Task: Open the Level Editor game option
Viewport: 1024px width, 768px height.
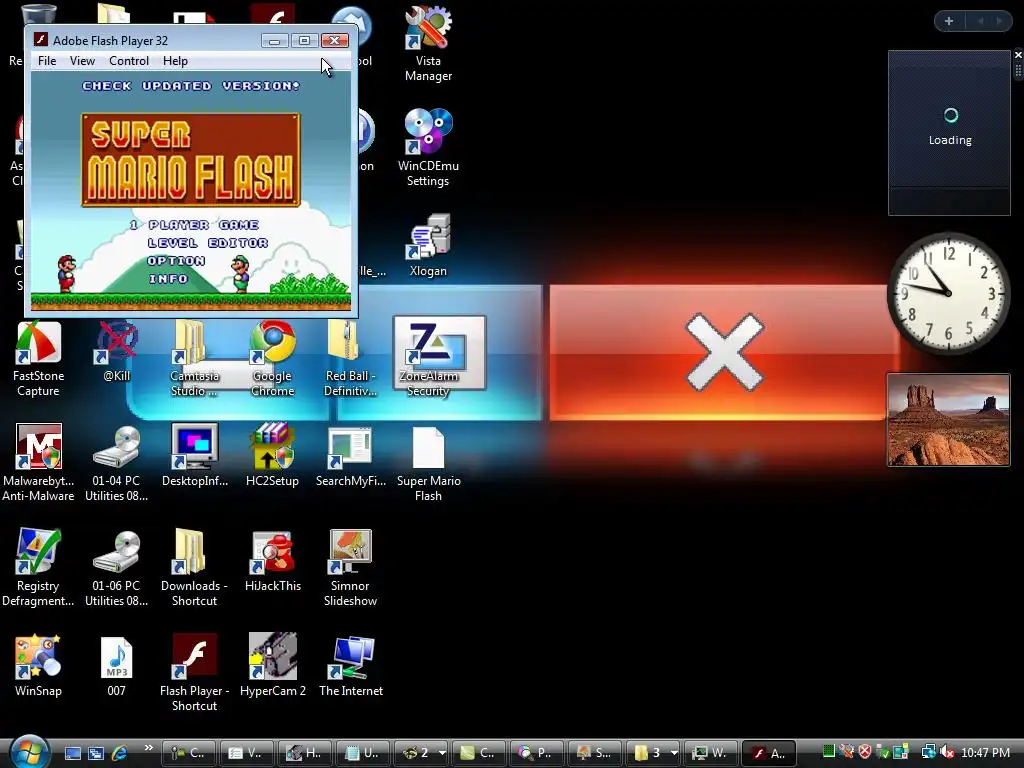Action: click(x=208, y=243)
